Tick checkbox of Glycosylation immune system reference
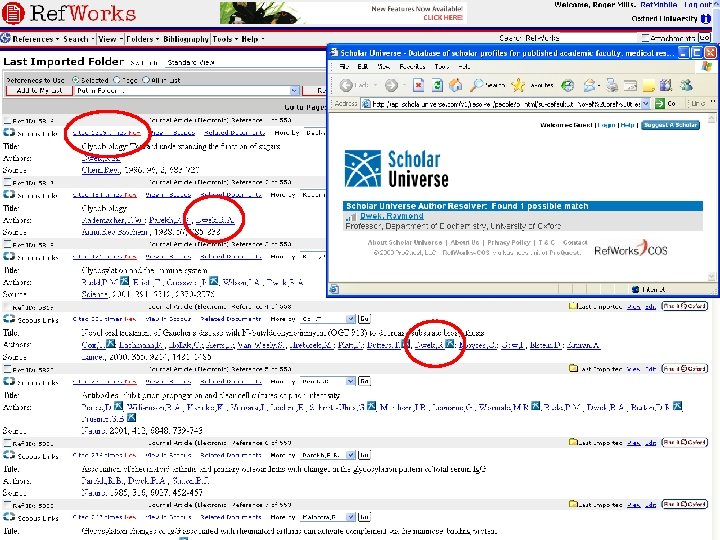This screenshot has width=720, height=540. (x=7, y=245)
